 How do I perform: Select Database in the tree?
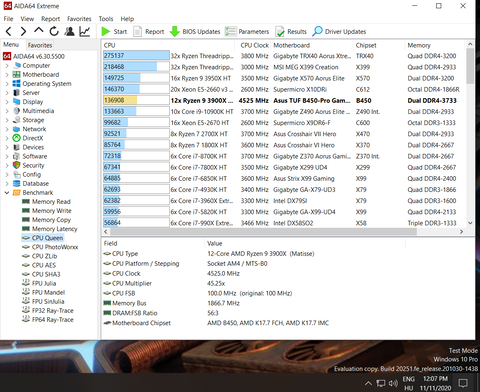(31, 184)
